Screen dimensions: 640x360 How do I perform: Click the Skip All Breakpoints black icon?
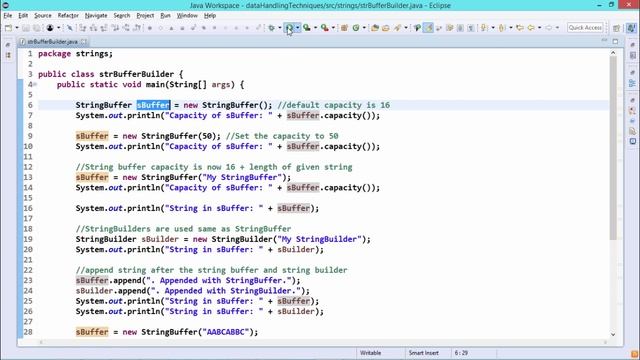pos(50,28)
